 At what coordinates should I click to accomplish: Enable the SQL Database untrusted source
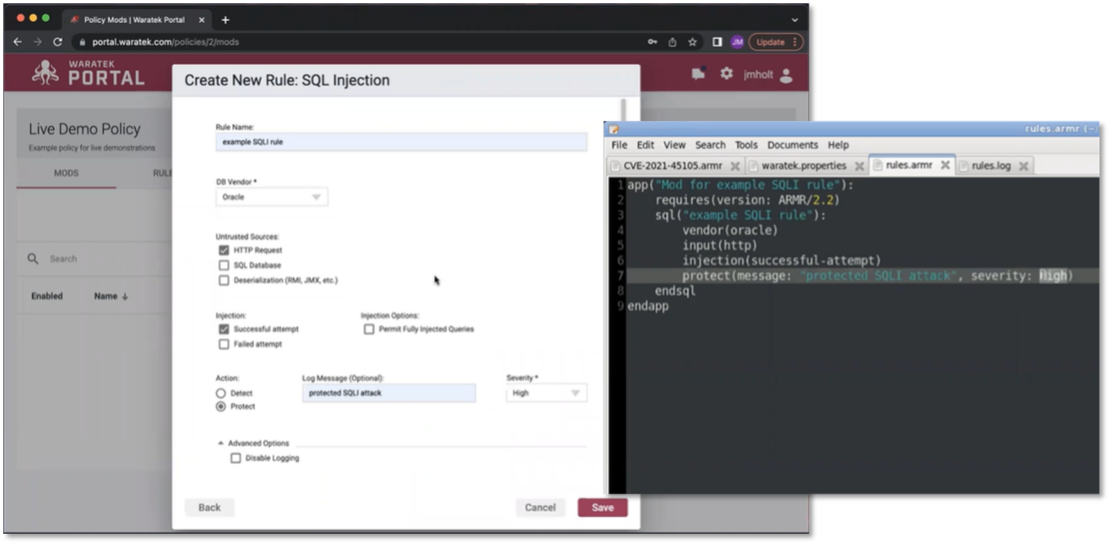click(x=224, y=265)
